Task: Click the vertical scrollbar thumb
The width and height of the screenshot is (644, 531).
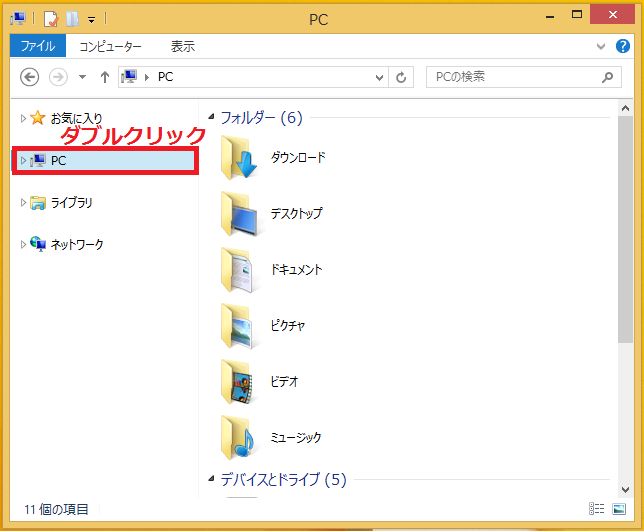Action: 625,229
